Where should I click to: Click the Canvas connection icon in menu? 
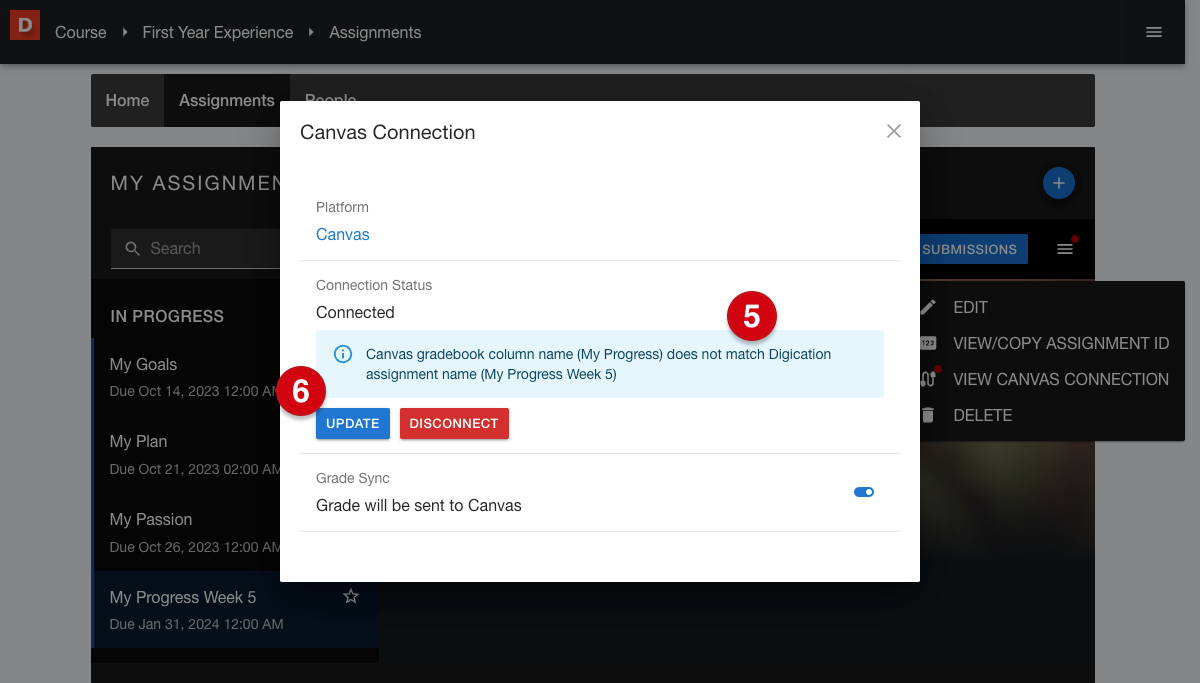coord(928,379)
